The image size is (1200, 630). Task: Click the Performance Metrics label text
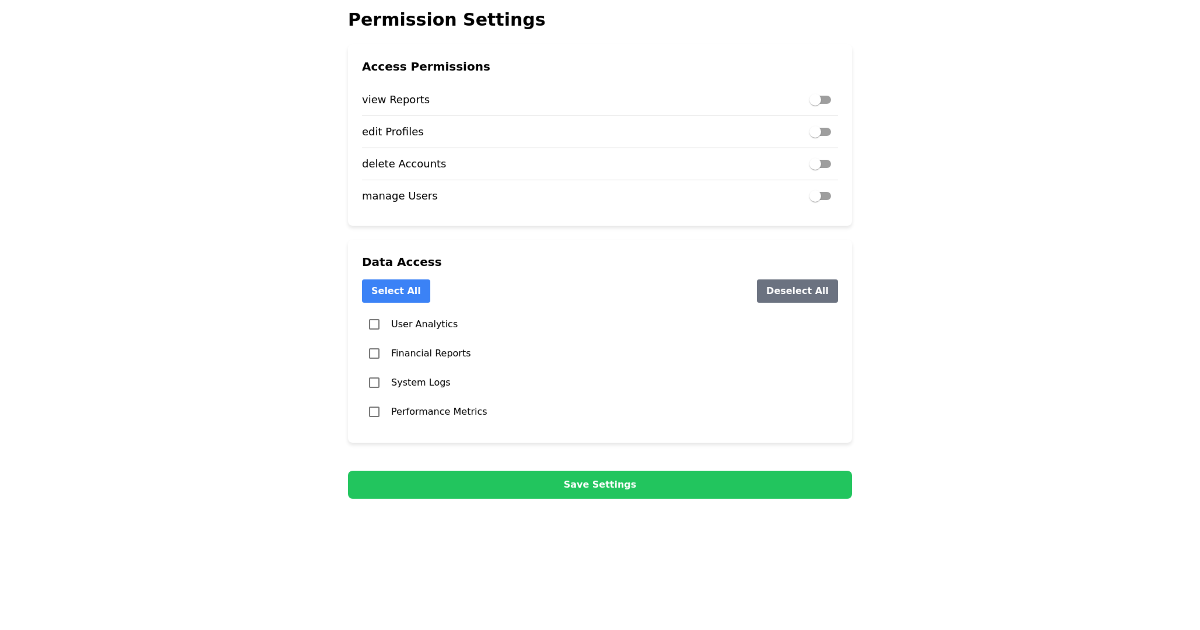click(439, 411)
